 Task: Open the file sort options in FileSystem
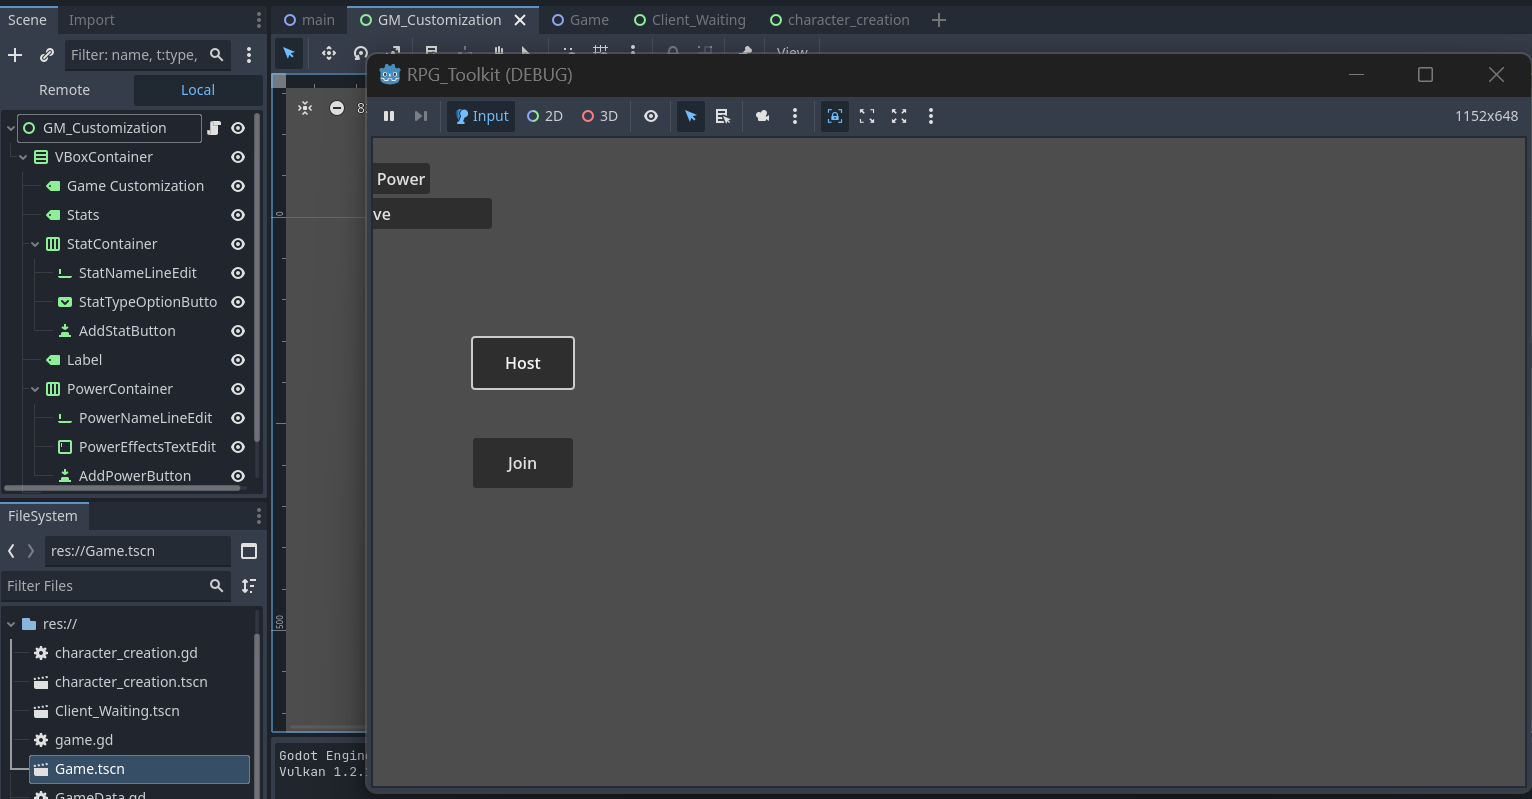[249, 586]
